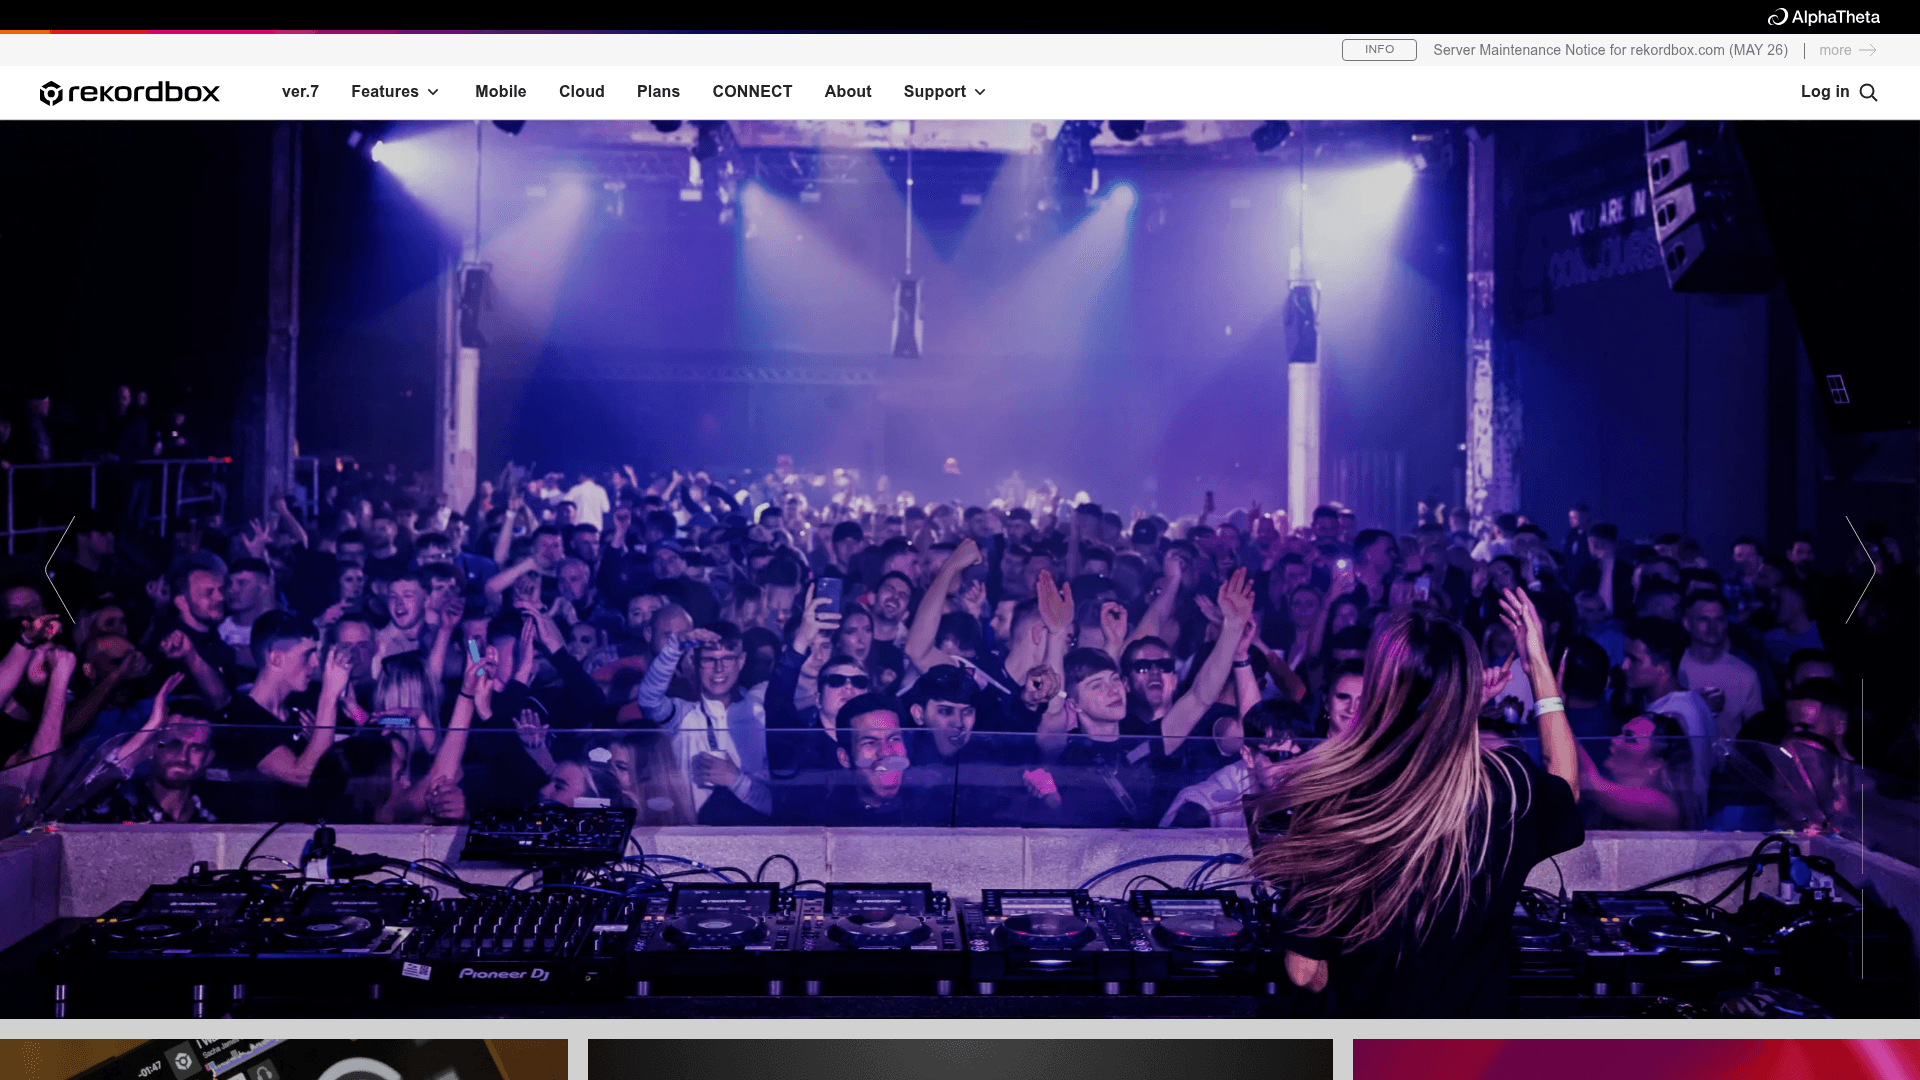Open the Plans page
The width and height of the screenshot is (1920, 1080).
click(x=658, y=92)
